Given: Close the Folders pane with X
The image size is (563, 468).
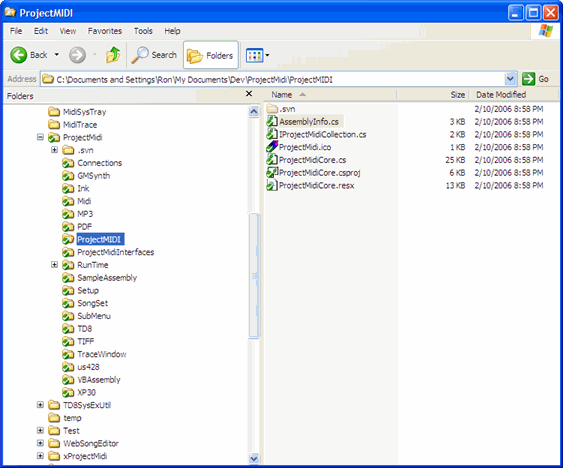Looking at the screenshot, I should click(249, 94).
